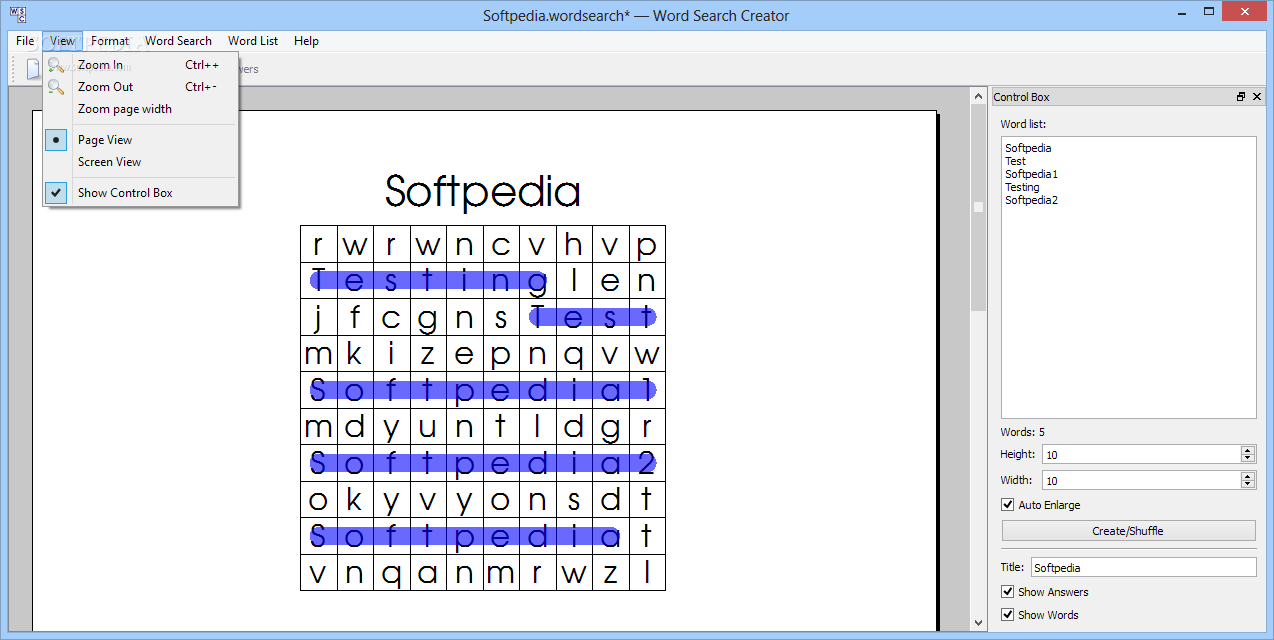This screenshot has width=1274, height=640.
Task: Click the Create/Shuffle button
Action: (1128, 531)
